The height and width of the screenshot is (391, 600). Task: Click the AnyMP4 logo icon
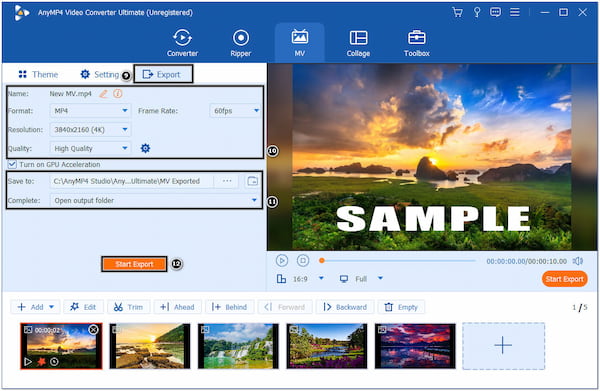coord(21,13)
